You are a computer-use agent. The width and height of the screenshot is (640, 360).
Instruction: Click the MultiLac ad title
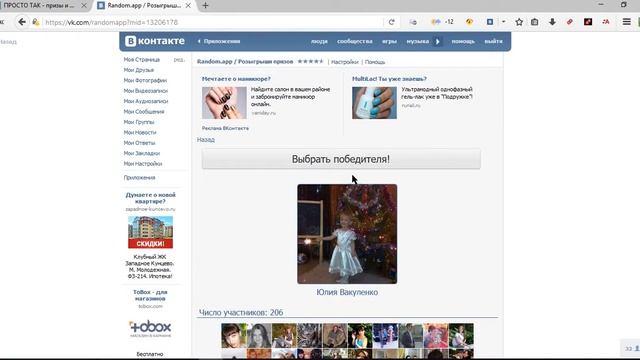pos(389,79)
